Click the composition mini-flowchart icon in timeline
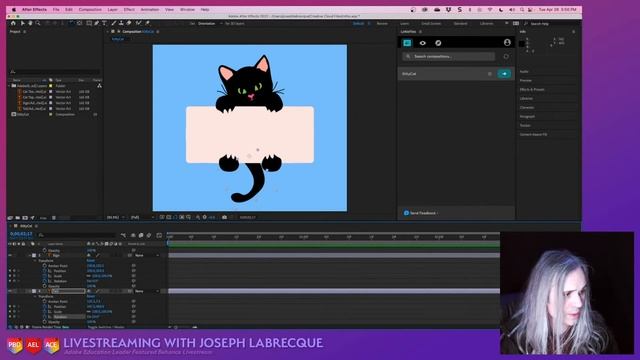The height and width of the screenshot is (360, 640). coord(123,235)
